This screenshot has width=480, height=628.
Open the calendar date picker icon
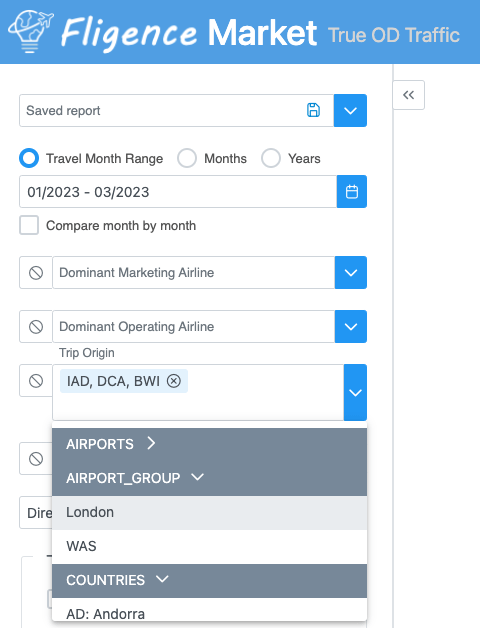(x=352, y=191)
